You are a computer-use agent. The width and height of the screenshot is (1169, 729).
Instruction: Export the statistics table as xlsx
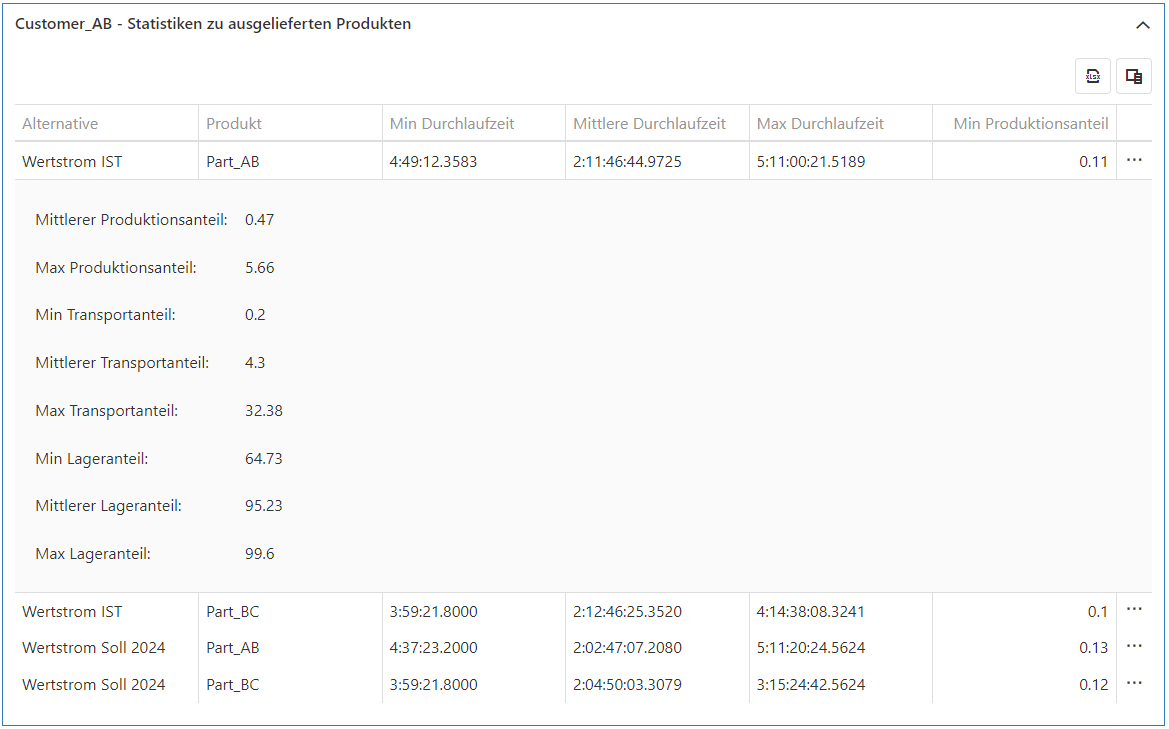(x=1092, y=76)
